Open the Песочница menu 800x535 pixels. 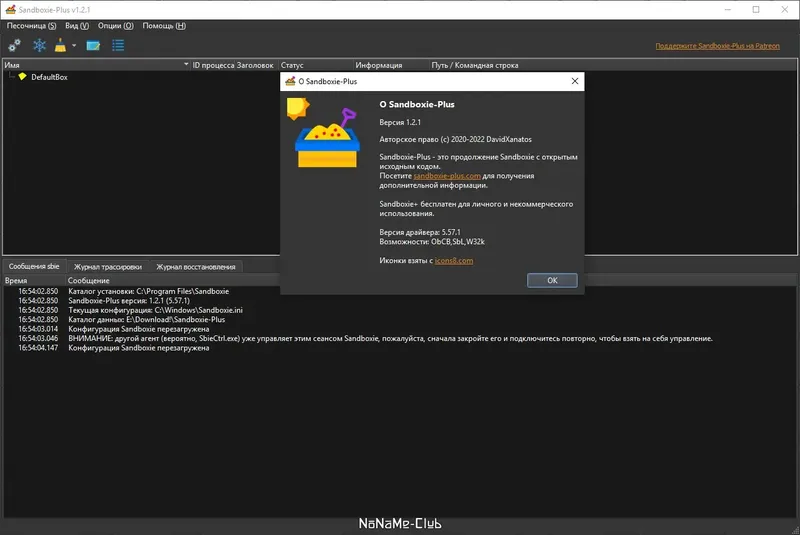coord(31,26)
